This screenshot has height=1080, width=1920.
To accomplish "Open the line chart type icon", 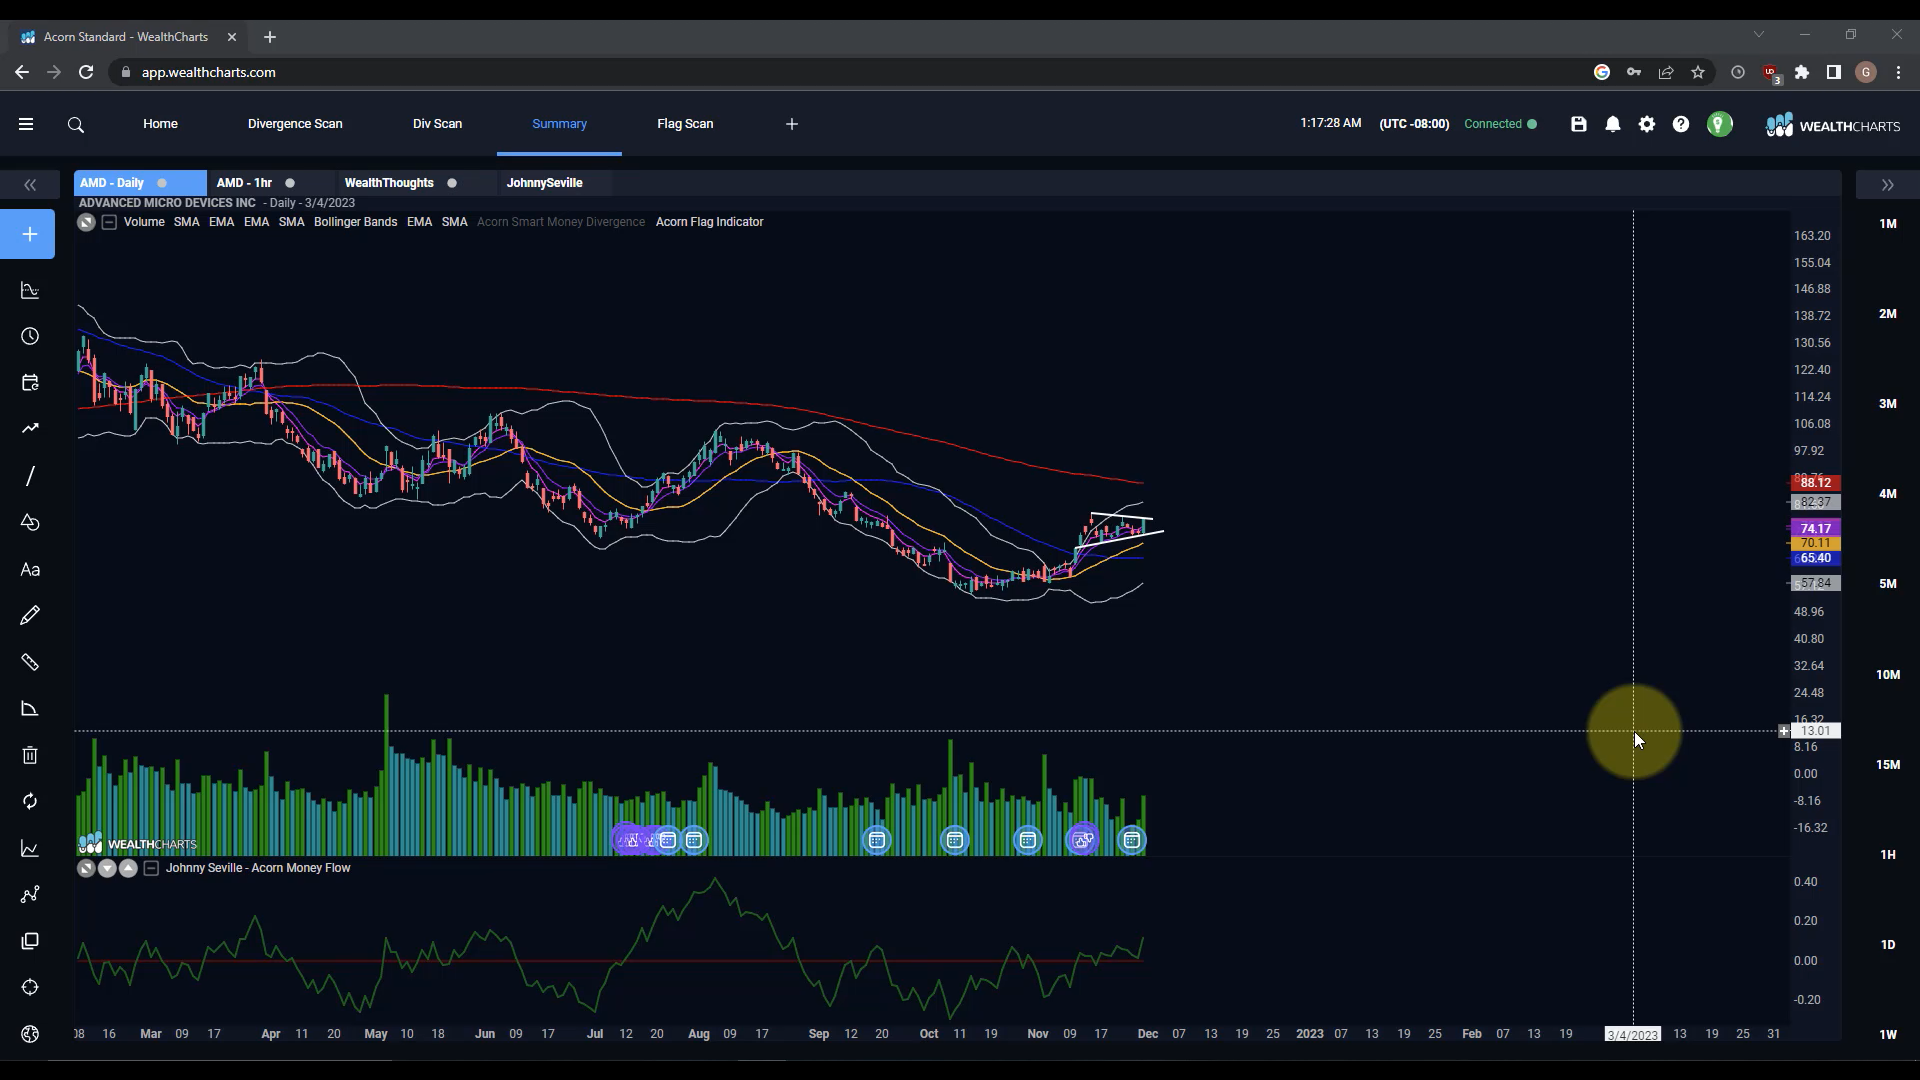I will (30, 848).
